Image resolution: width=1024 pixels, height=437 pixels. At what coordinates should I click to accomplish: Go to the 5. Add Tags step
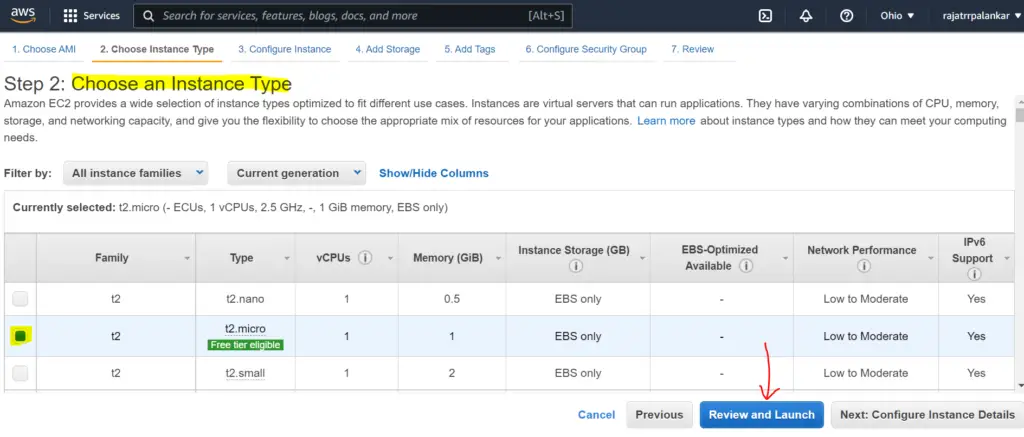click(470, 49)
